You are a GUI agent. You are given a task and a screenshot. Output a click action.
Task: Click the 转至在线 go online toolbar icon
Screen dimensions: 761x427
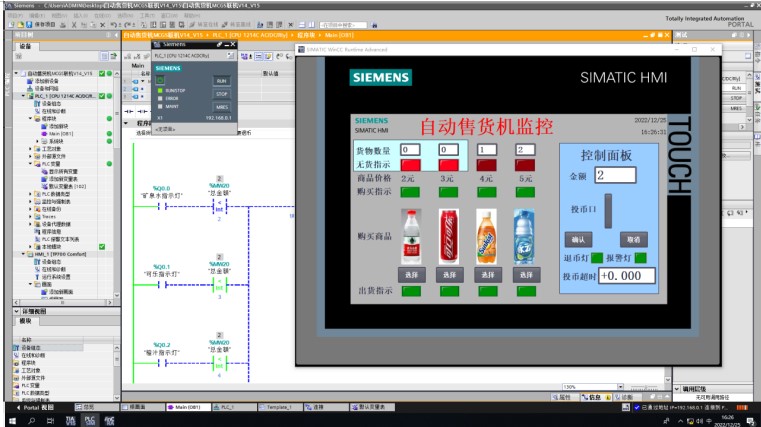click(x=204, y=24)
